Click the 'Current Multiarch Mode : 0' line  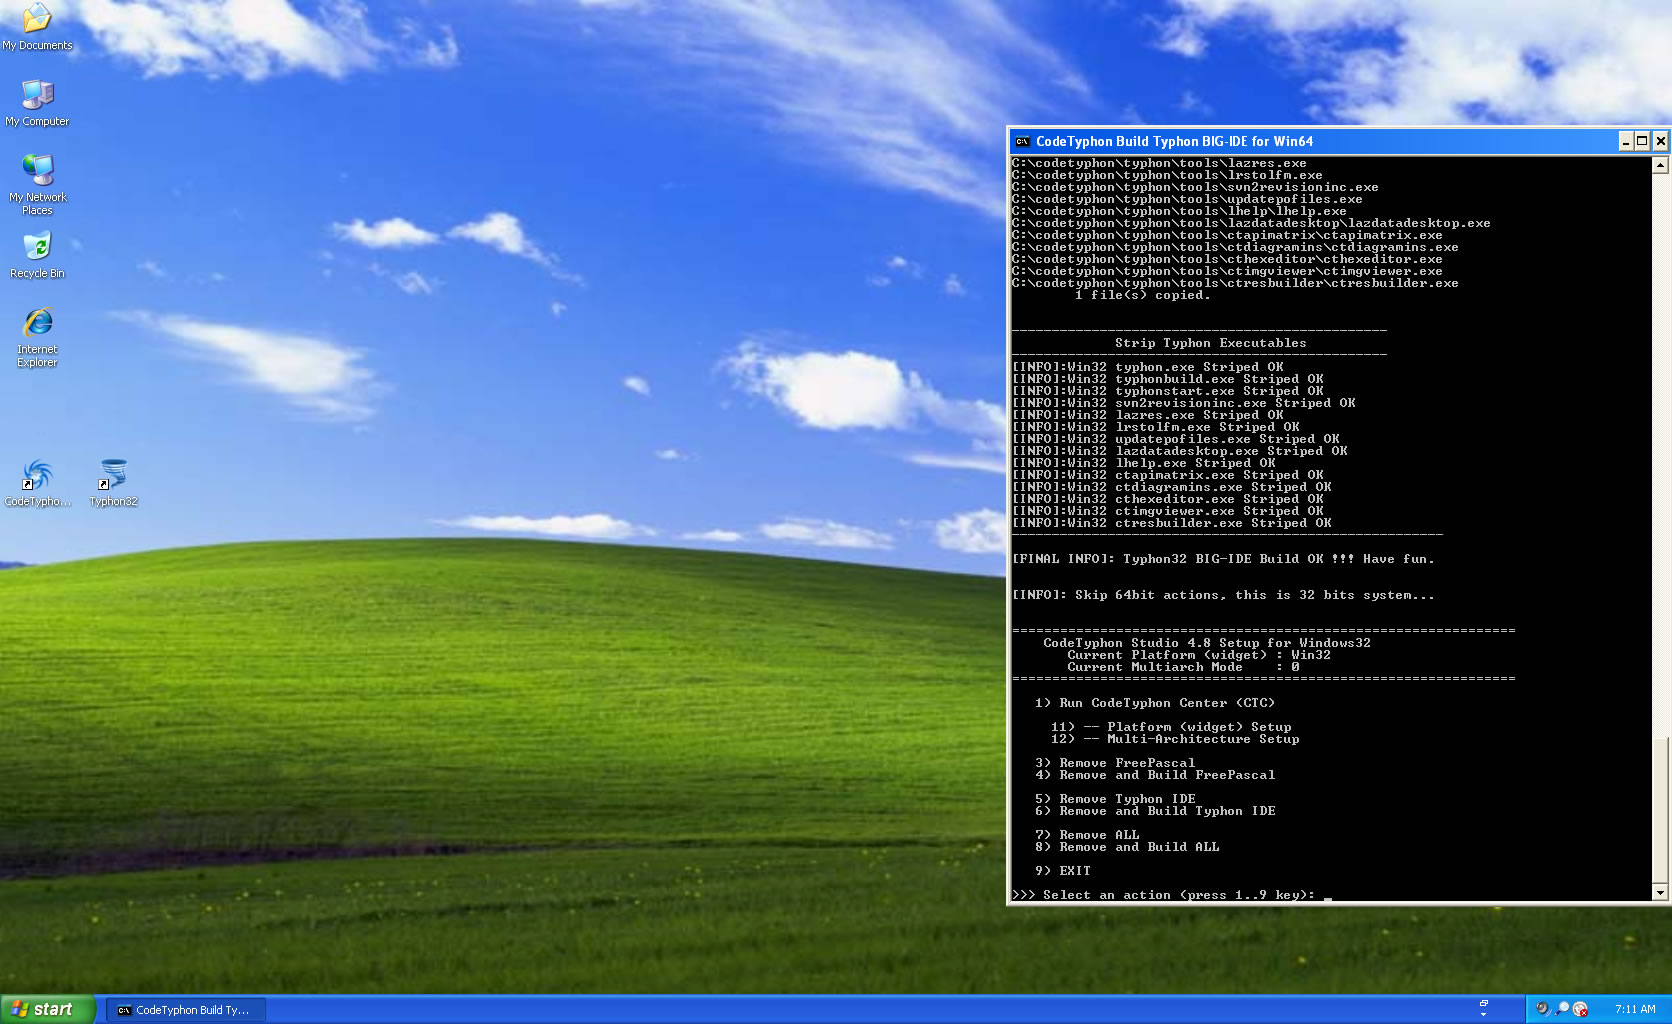(1183, 667)
